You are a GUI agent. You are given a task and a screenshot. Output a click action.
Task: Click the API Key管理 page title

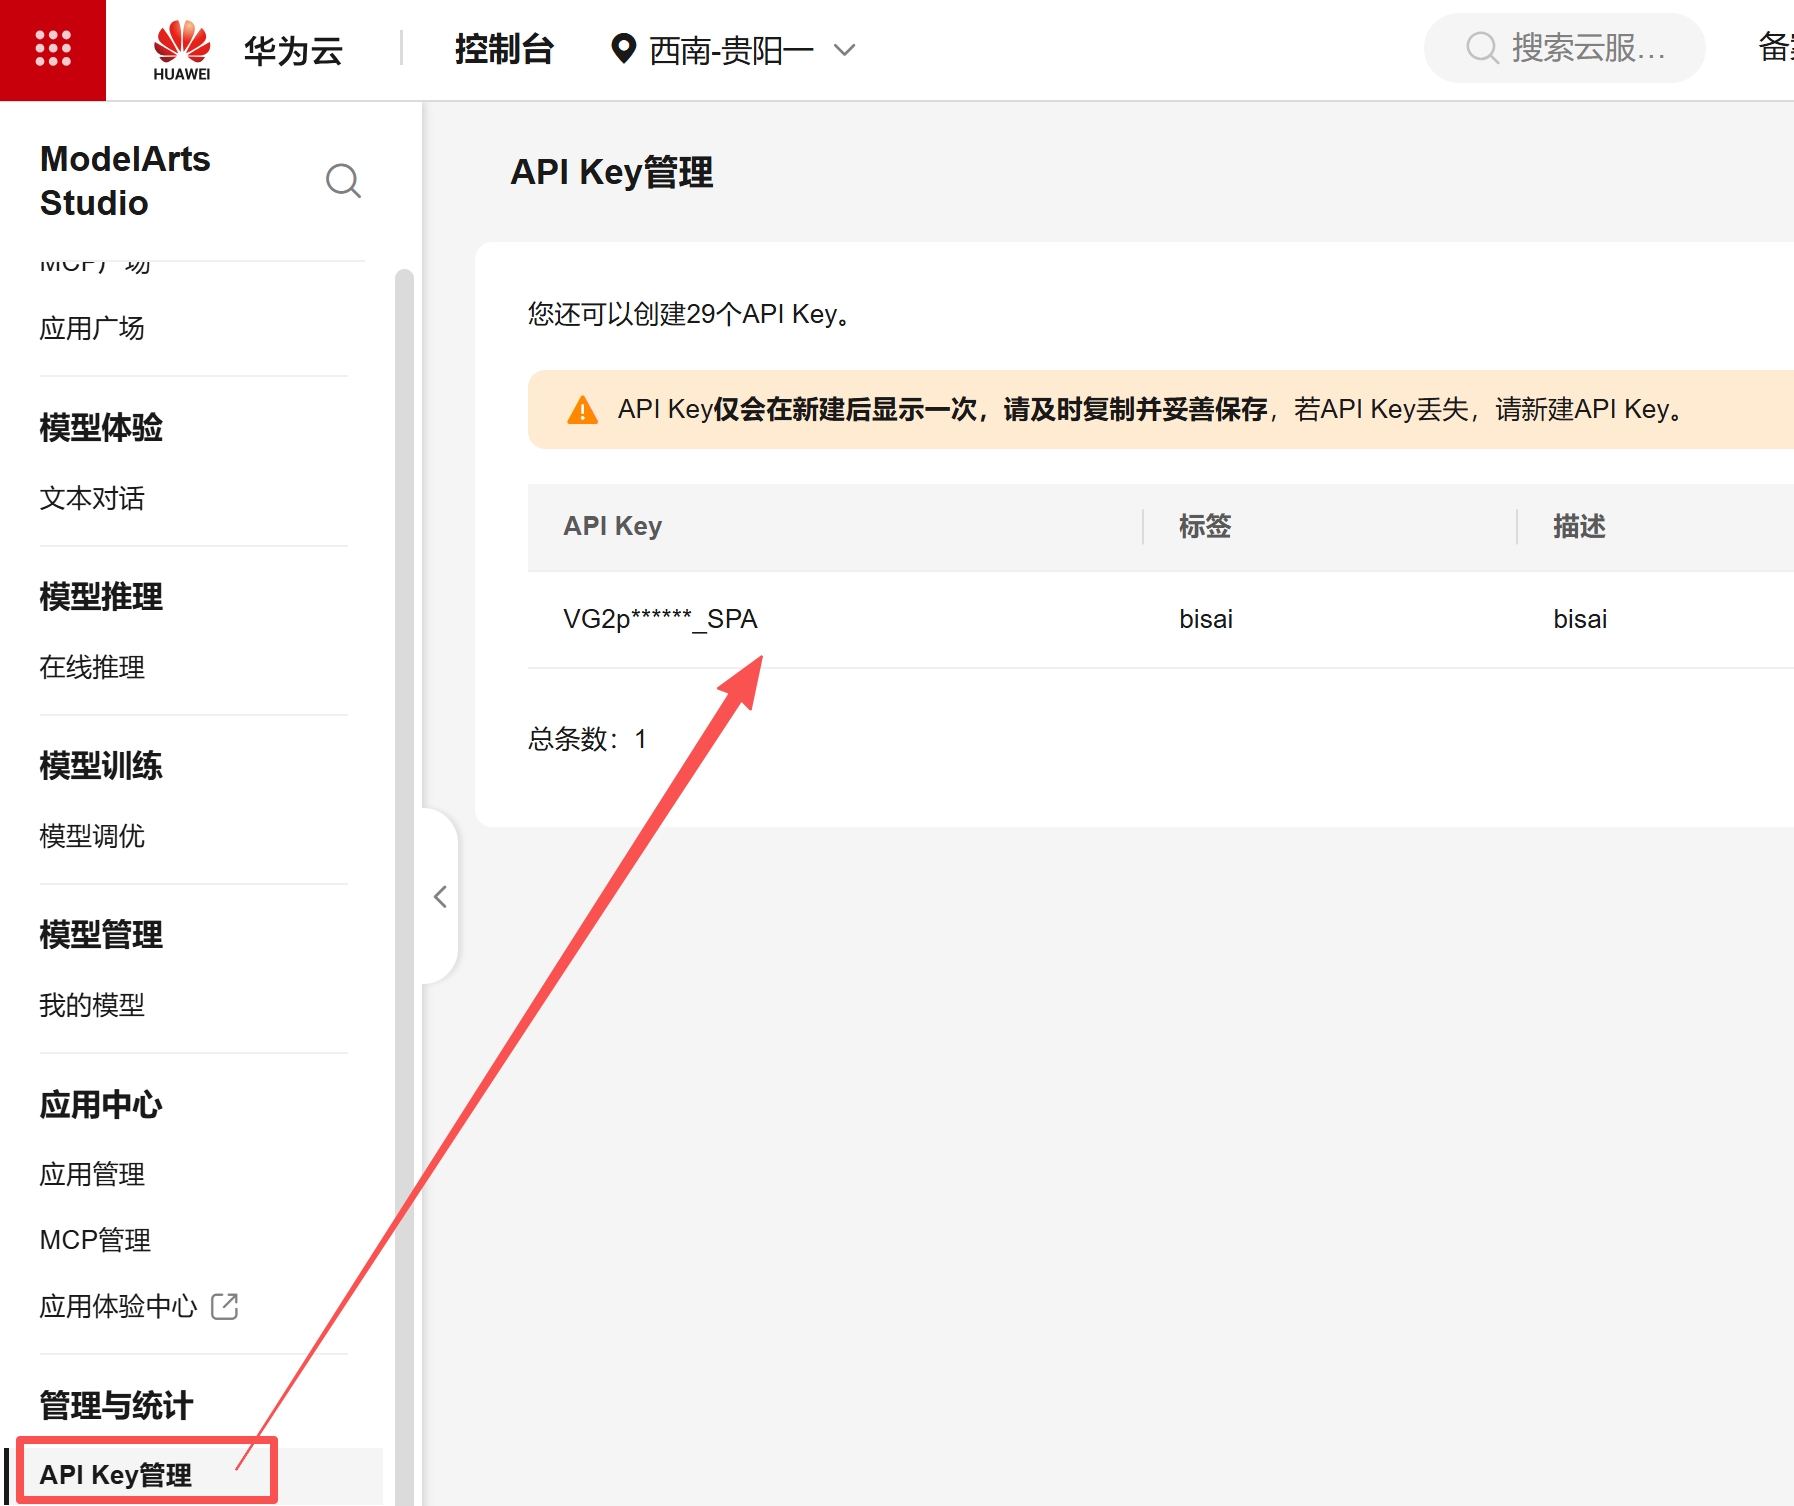click(x=612, y=172)
